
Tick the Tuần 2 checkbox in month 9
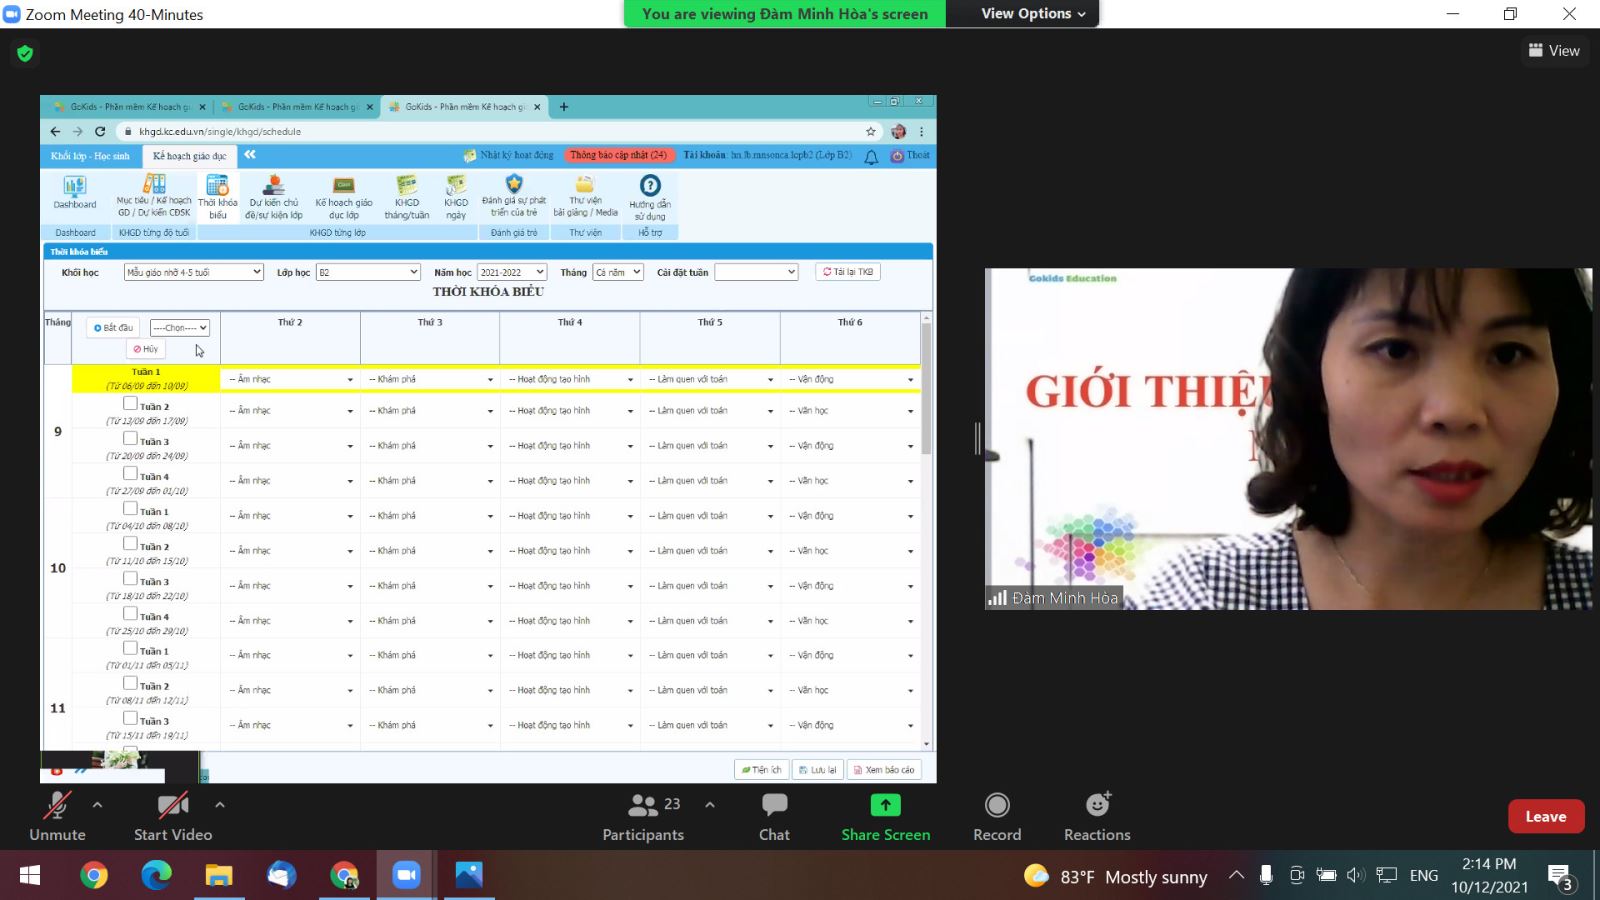[130, 403]
